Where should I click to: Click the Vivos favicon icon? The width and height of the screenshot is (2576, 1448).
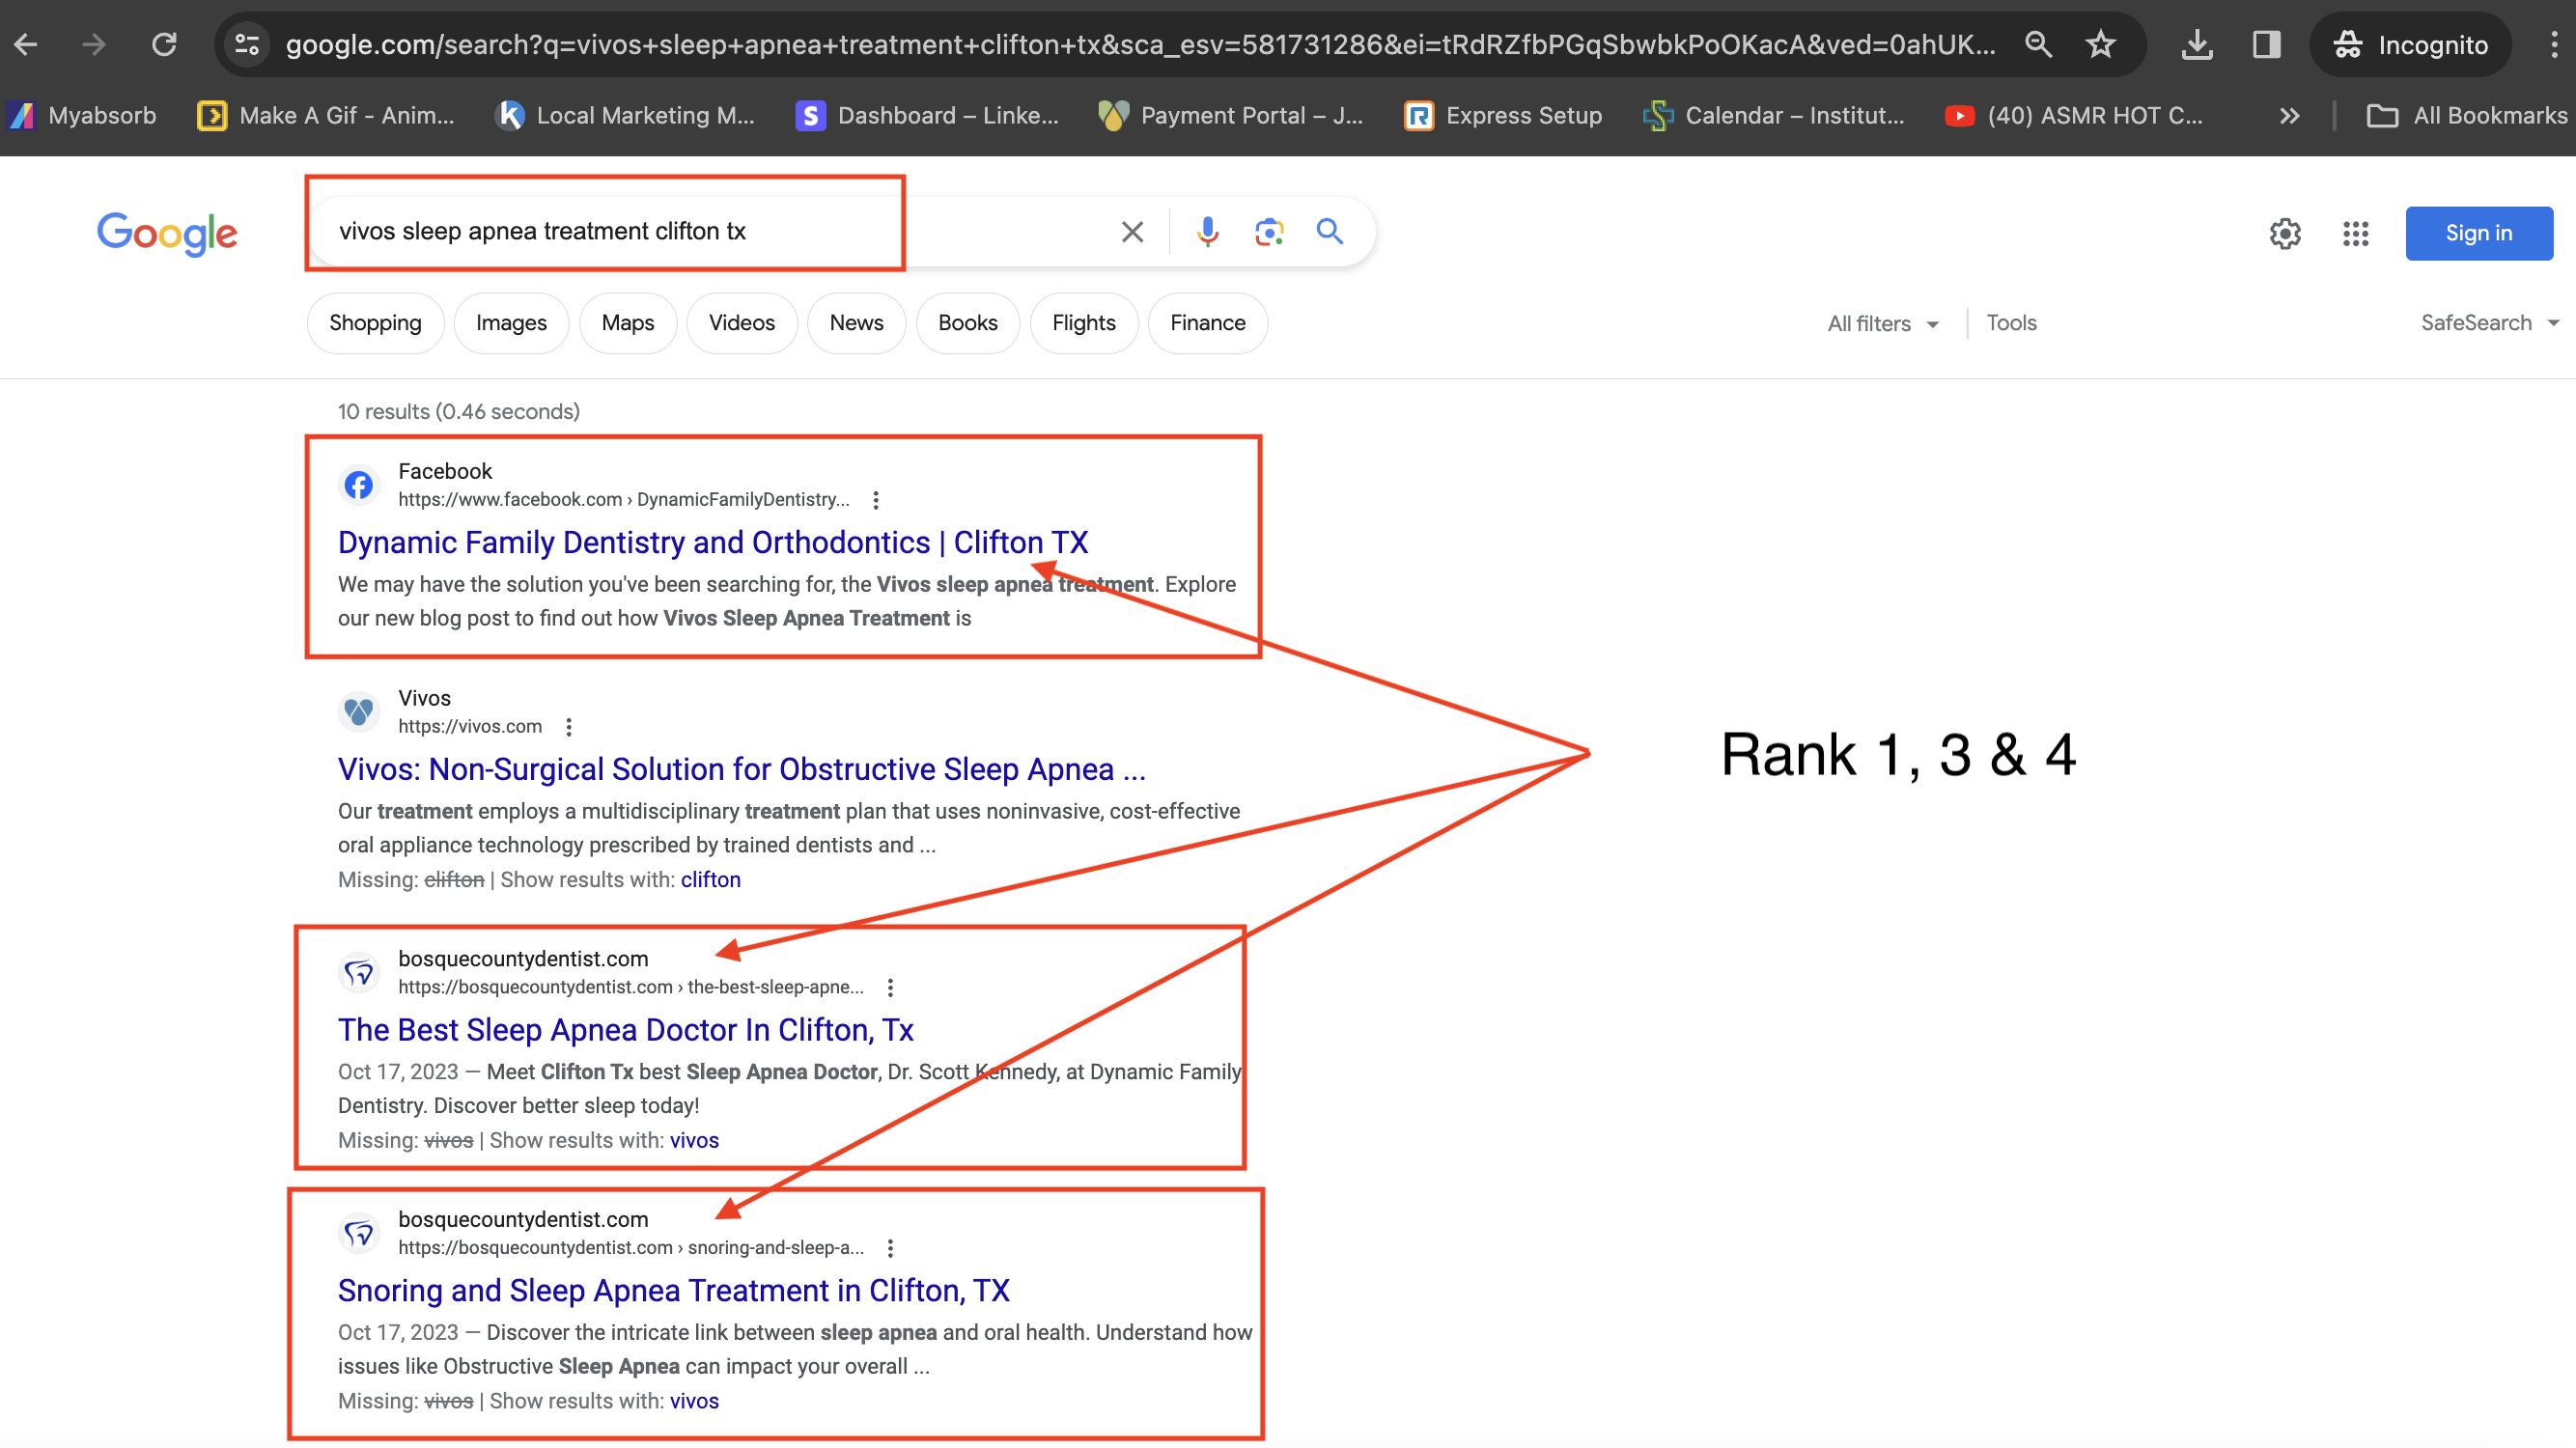coord(358,711)
